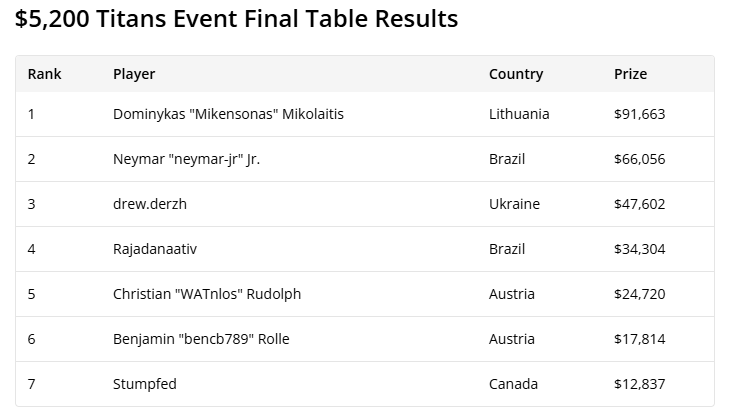The height and width of the screenshot is (419, 732).
Task: Click the Stumpfed player name
Action: [145, 384]
